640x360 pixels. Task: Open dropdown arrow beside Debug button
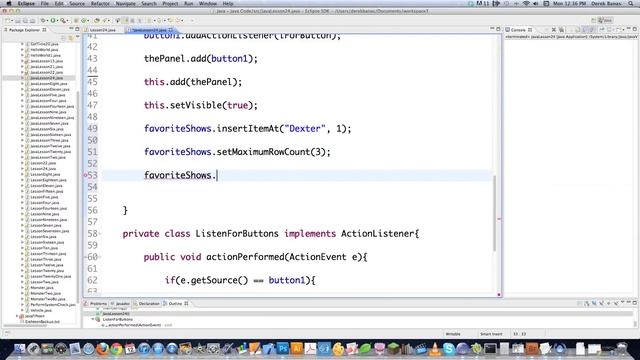pos(47,20)
